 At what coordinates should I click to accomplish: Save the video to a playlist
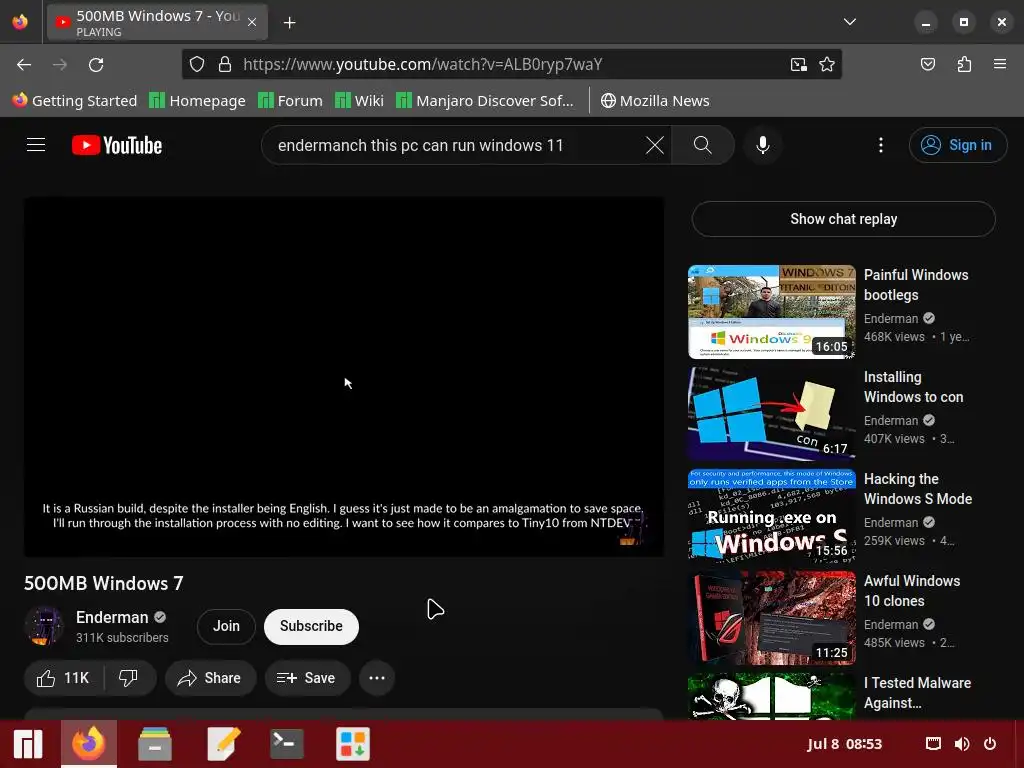tap(306, 678)
